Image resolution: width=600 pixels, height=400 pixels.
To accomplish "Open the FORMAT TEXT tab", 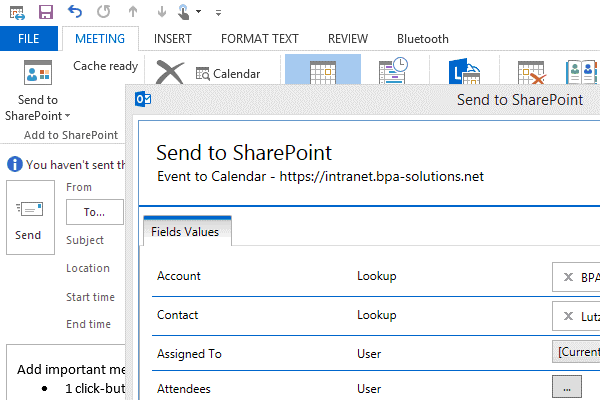I will click(260, 39).
